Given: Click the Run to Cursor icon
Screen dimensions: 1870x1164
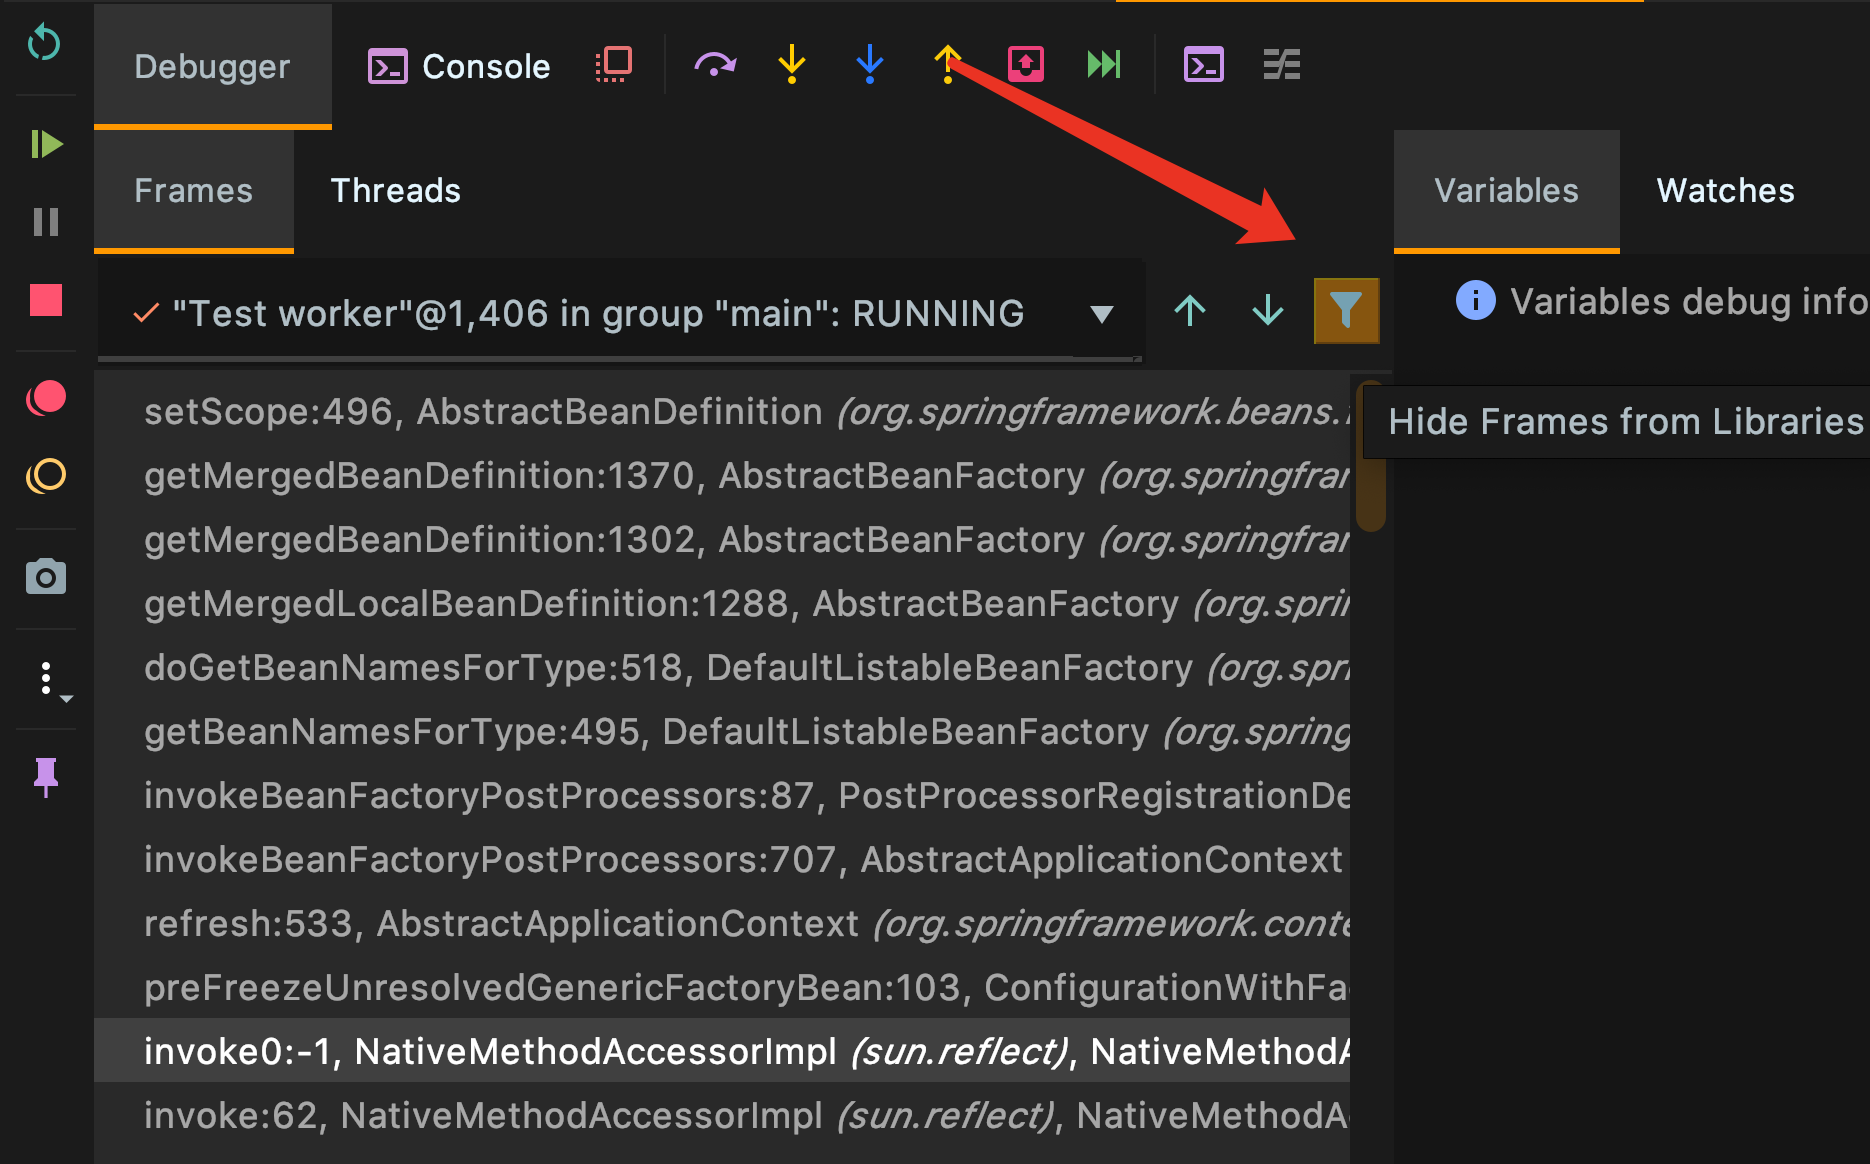Looking at the screenshot, I should pos(1104,65).
